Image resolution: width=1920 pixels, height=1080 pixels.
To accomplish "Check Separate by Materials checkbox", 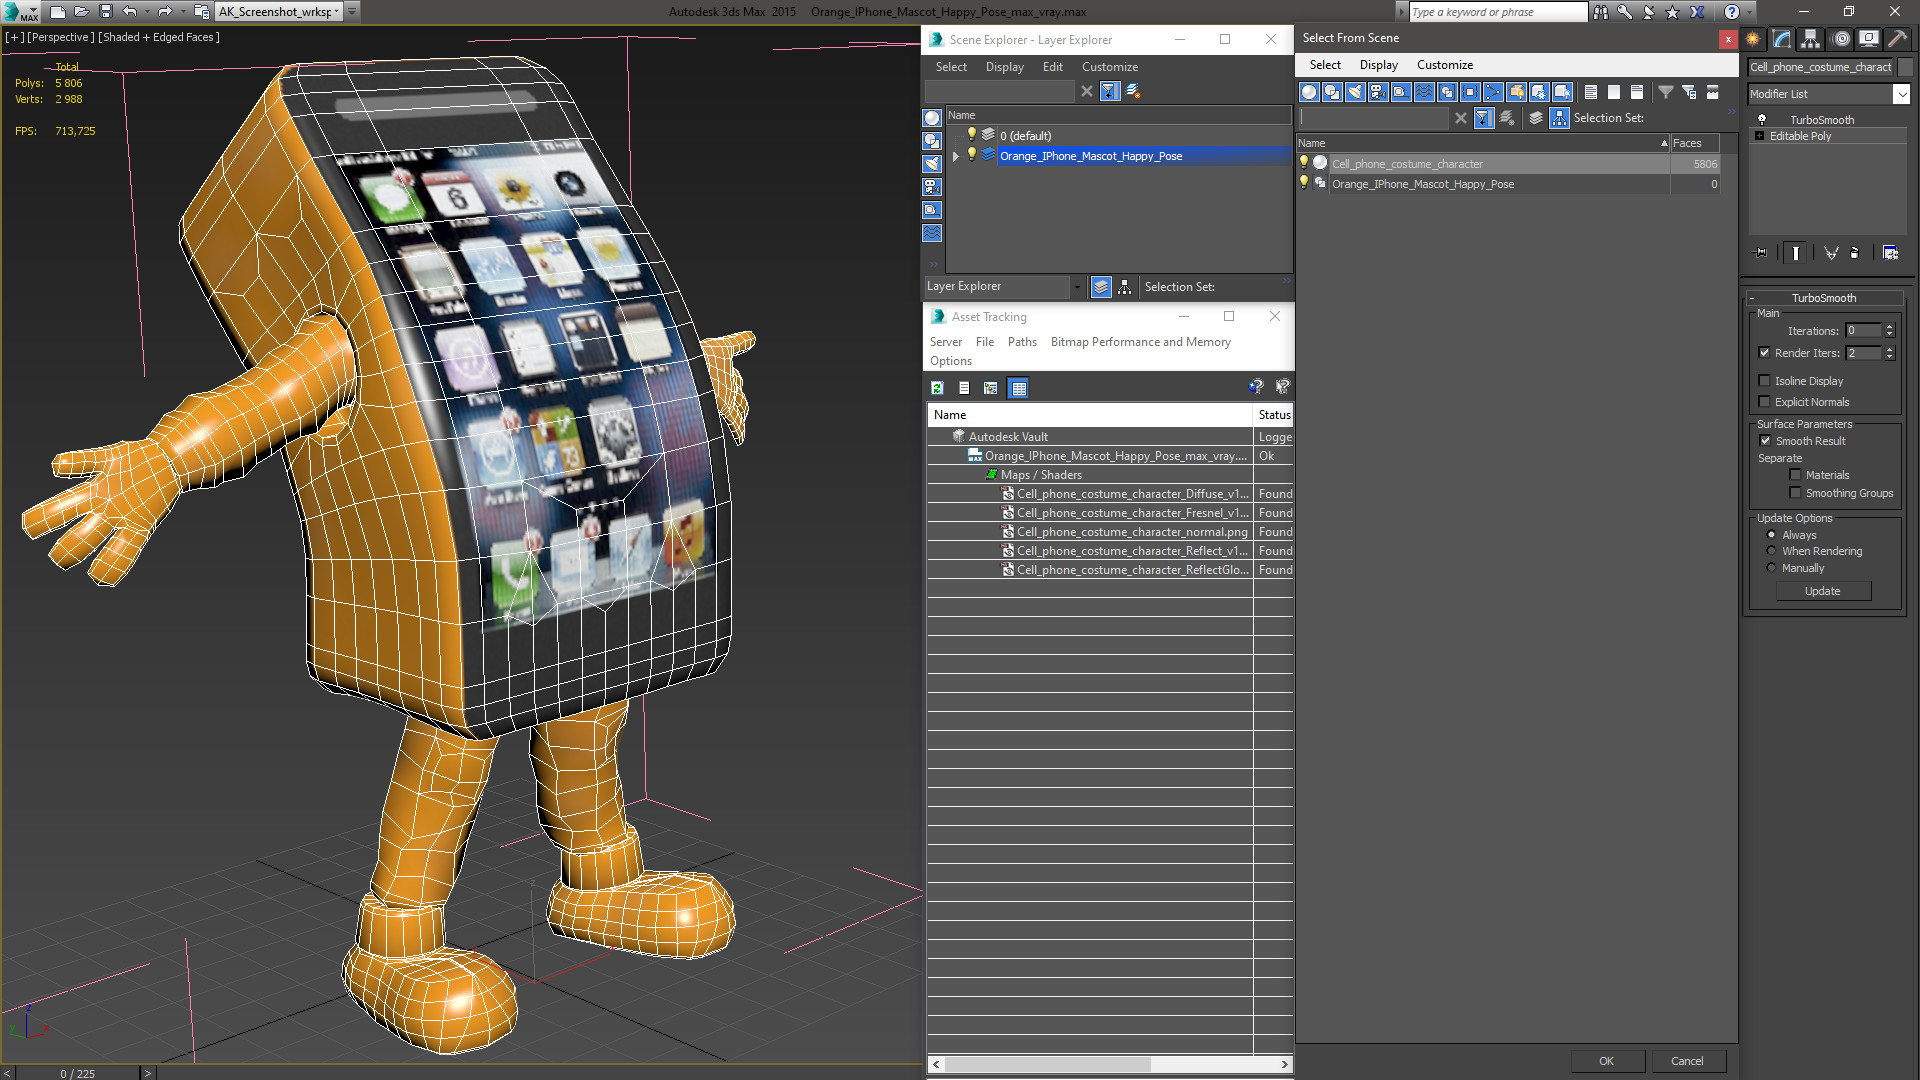I will pos(1795,475).
